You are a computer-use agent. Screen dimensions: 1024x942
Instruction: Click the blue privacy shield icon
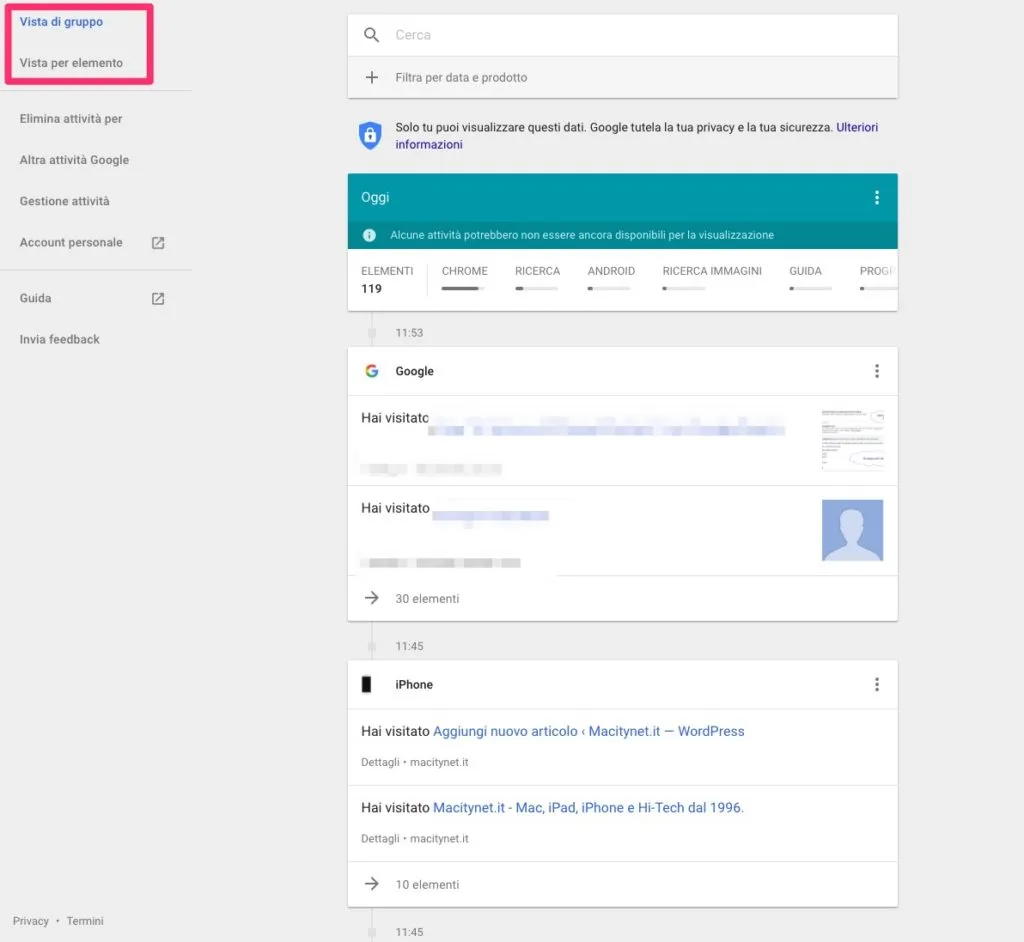pos(370,135)
